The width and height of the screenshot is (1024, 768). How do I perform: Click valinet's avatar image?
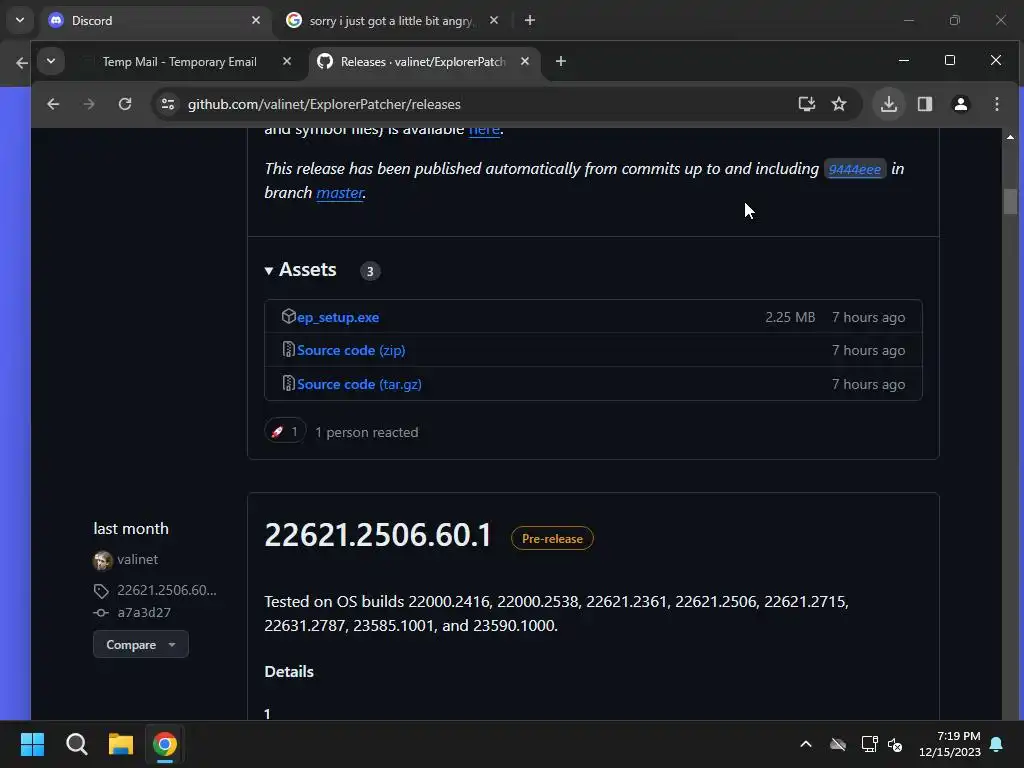point(103,560)
